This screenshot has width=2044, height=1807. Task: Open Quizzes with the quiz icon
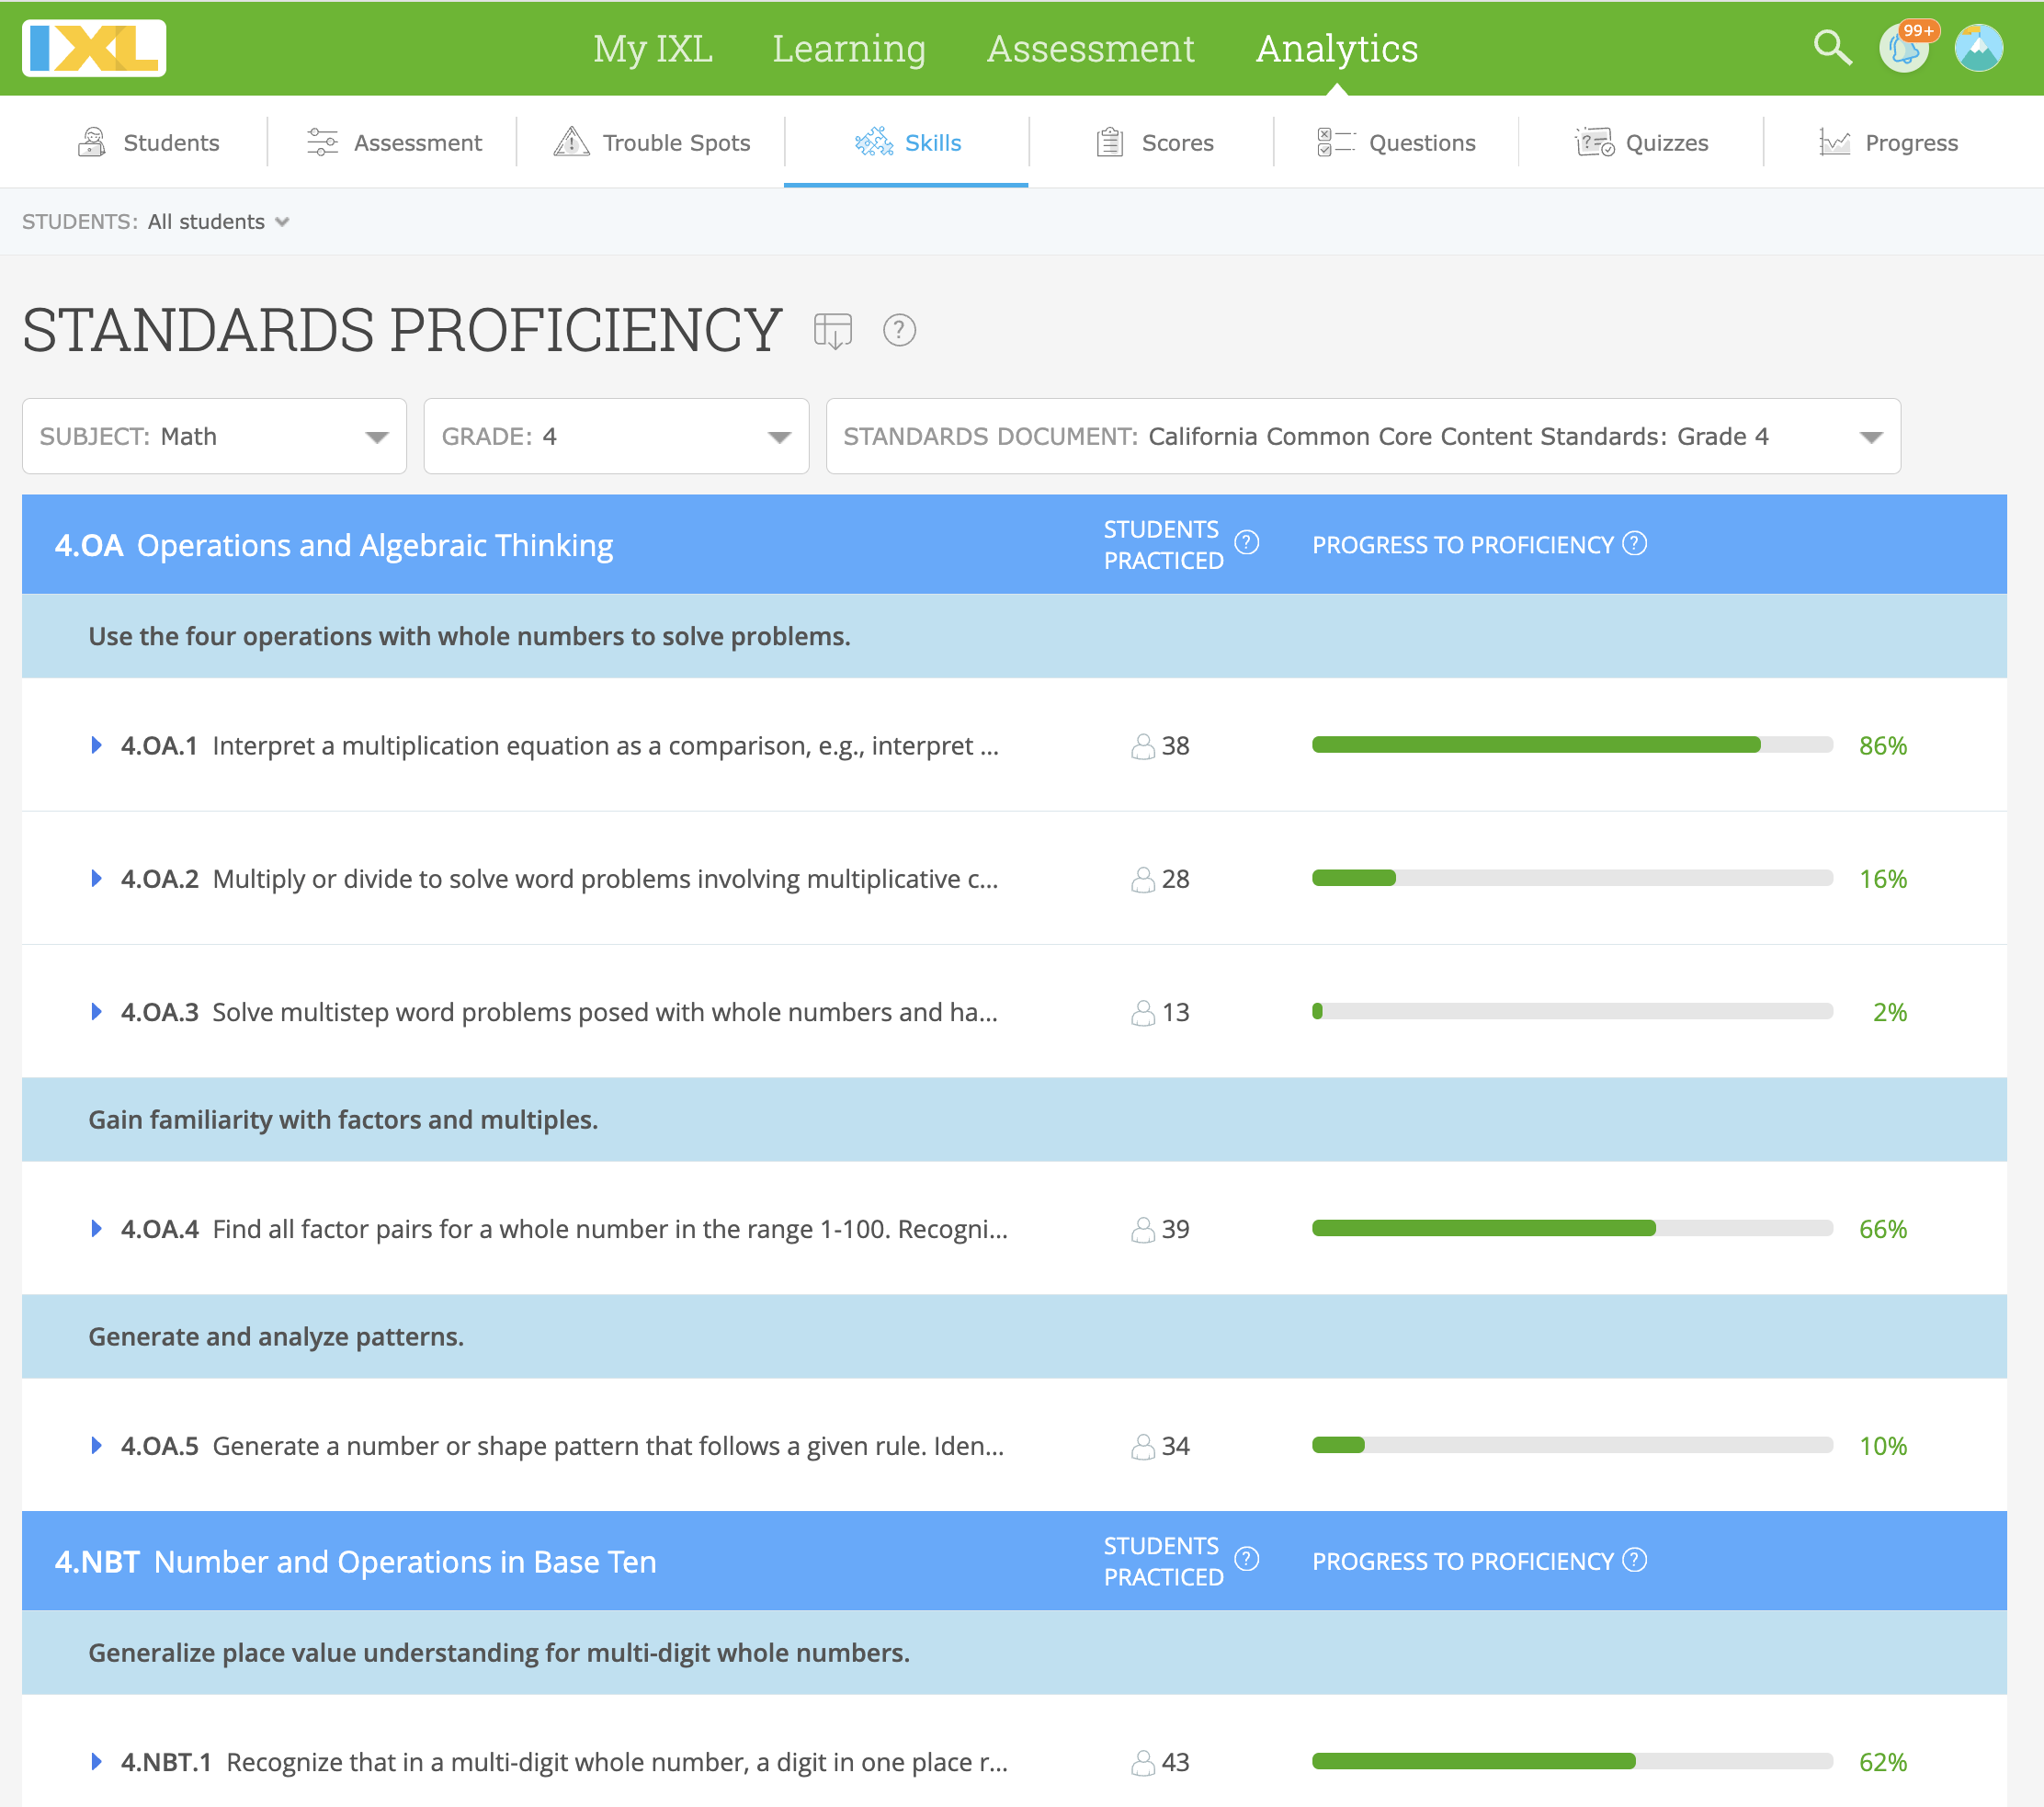(1594, 142)
